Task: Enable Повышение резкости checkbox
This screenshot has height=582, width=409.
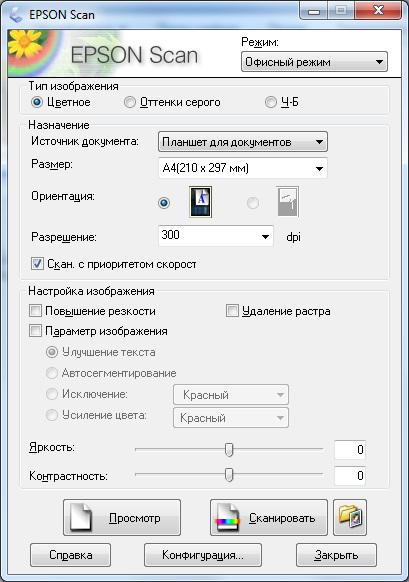Action: [x=35, y=311]
